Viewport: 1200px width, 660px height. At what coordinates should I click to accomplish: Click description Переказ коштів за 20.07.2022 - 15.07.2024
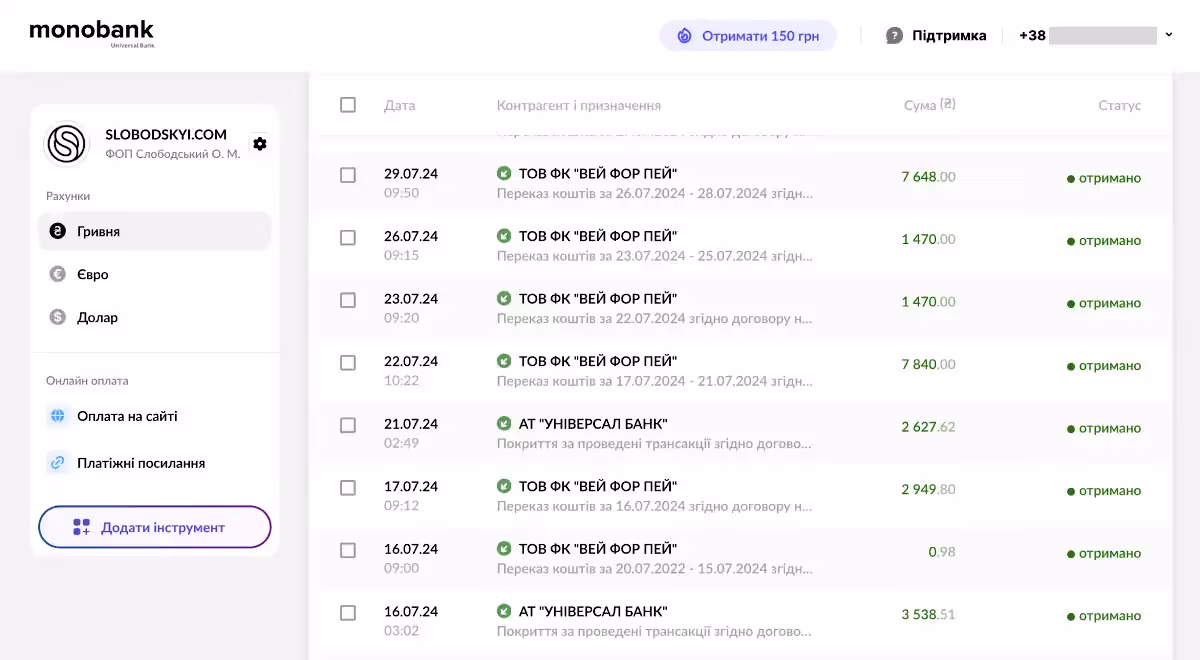tap(655, 568)
